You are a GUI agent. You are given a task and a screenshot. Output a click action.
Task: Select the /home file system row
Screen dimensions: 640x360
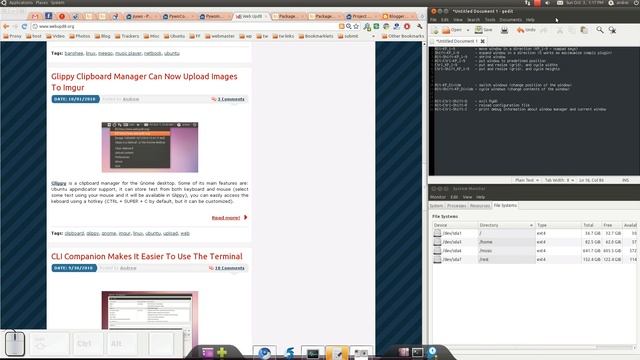[535, 242]
